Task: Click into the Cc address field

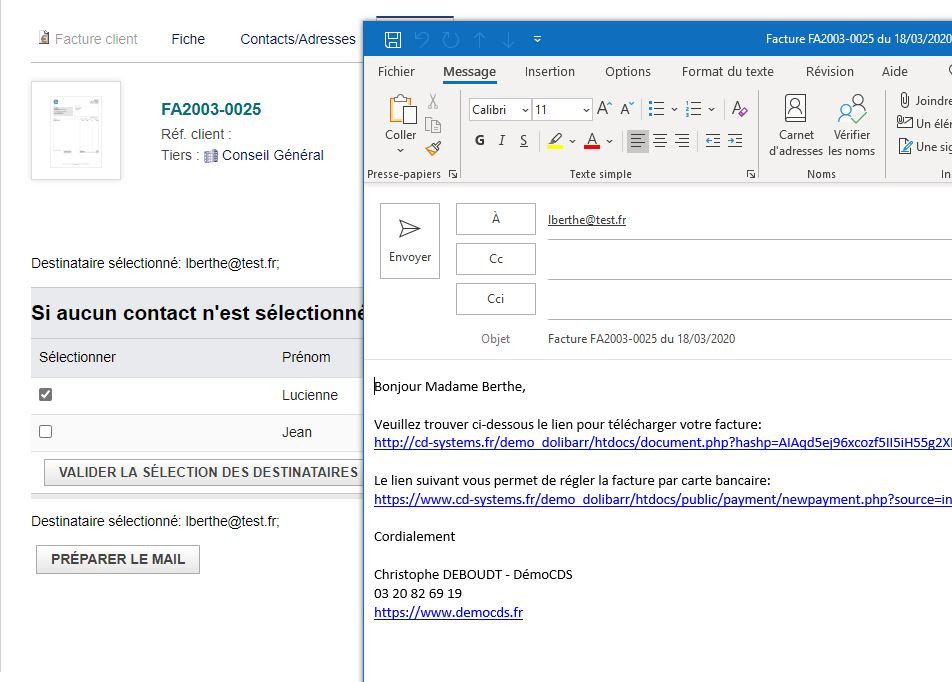Action: click(750, 260)
